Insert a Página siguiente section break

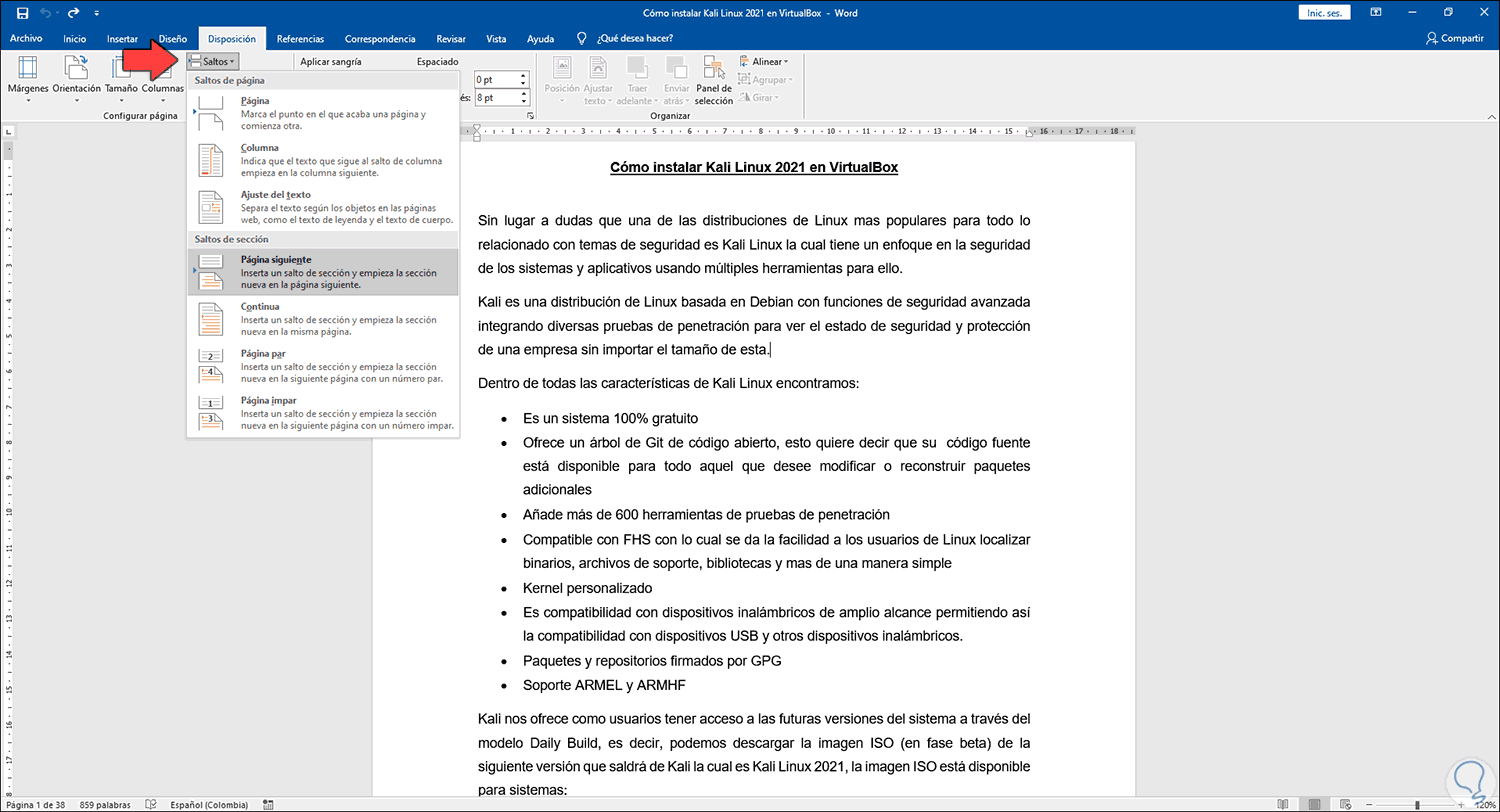322,272
